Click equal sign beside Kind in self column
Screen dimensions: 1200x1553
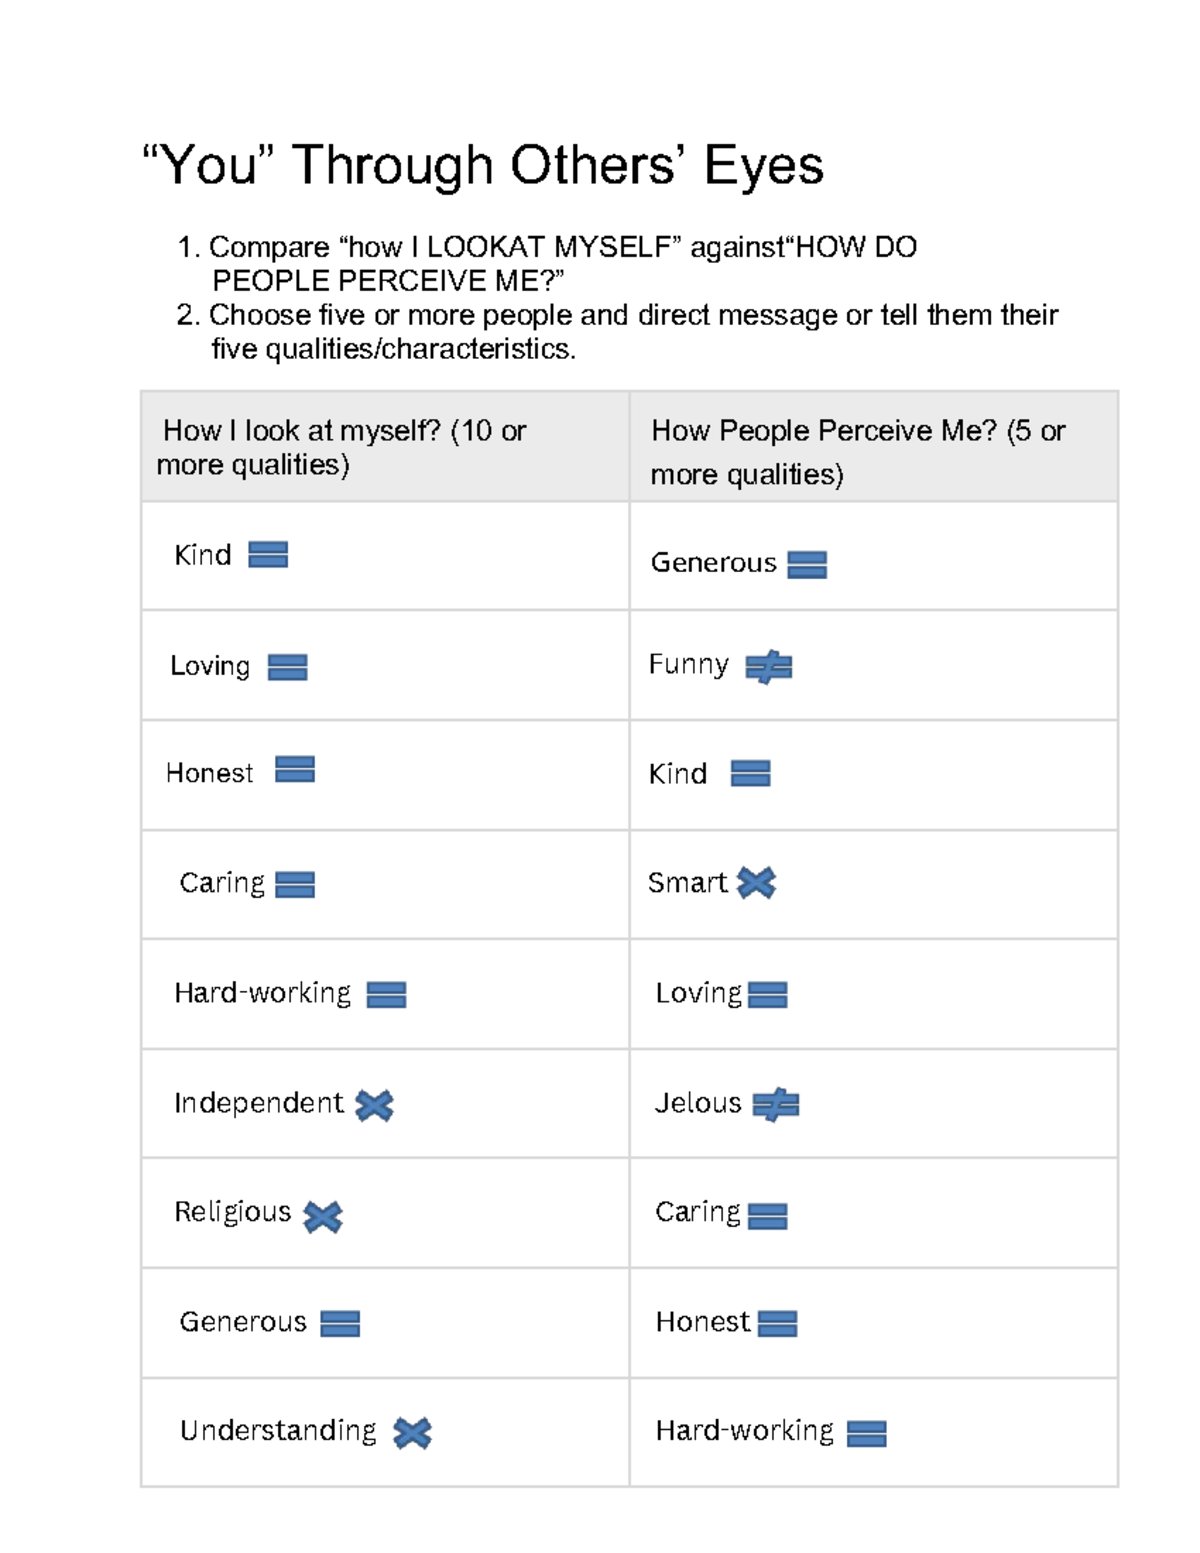tap(268, 554)
